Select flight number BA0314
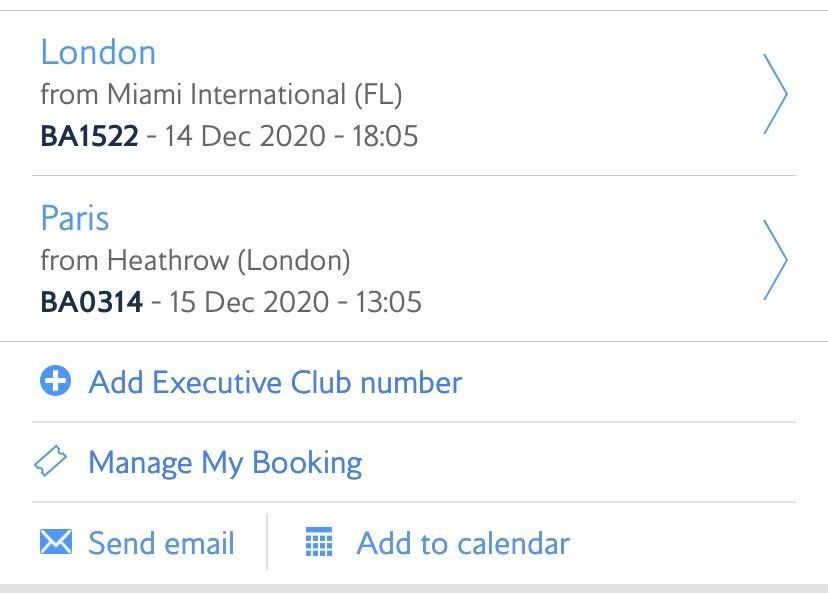The width and height of the screenshot is (828, 593). 92,302
